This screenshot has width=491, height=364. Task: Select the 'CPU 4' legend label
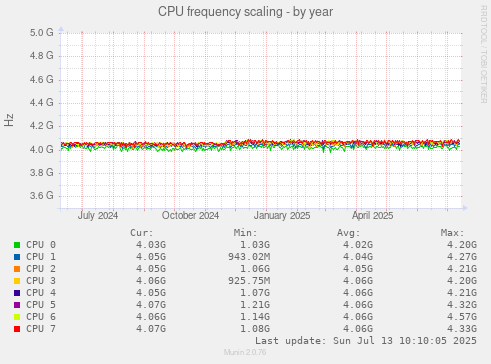click(41, 293)
